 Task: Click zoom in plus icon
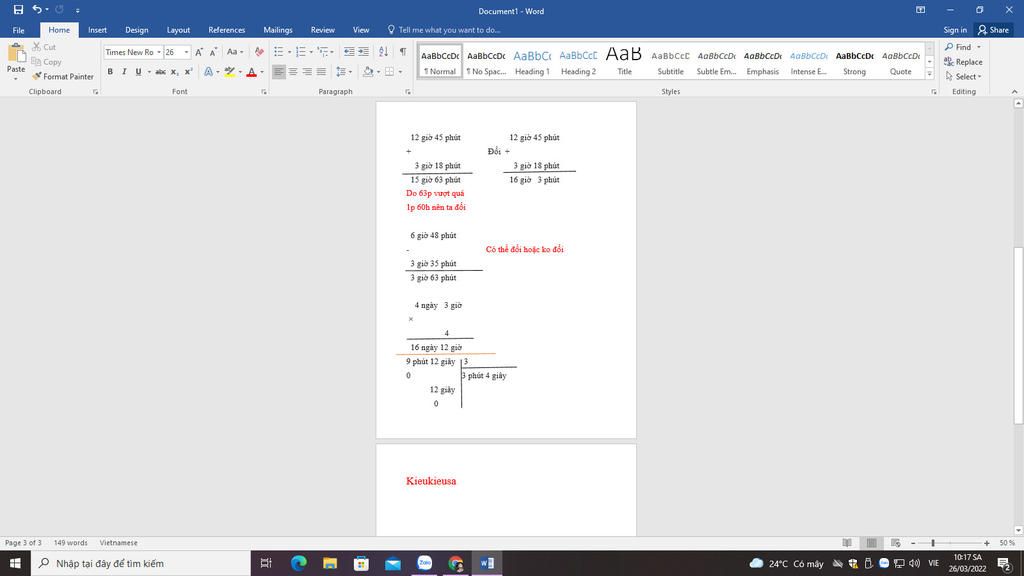click(x=987, y=543)
